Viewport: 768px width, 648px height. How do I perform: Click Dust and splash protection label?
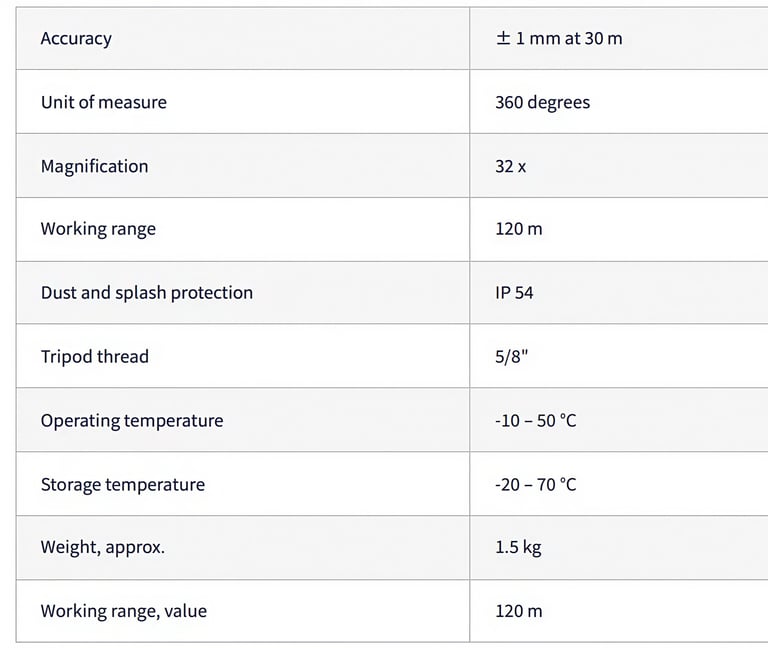coord(147,293)
